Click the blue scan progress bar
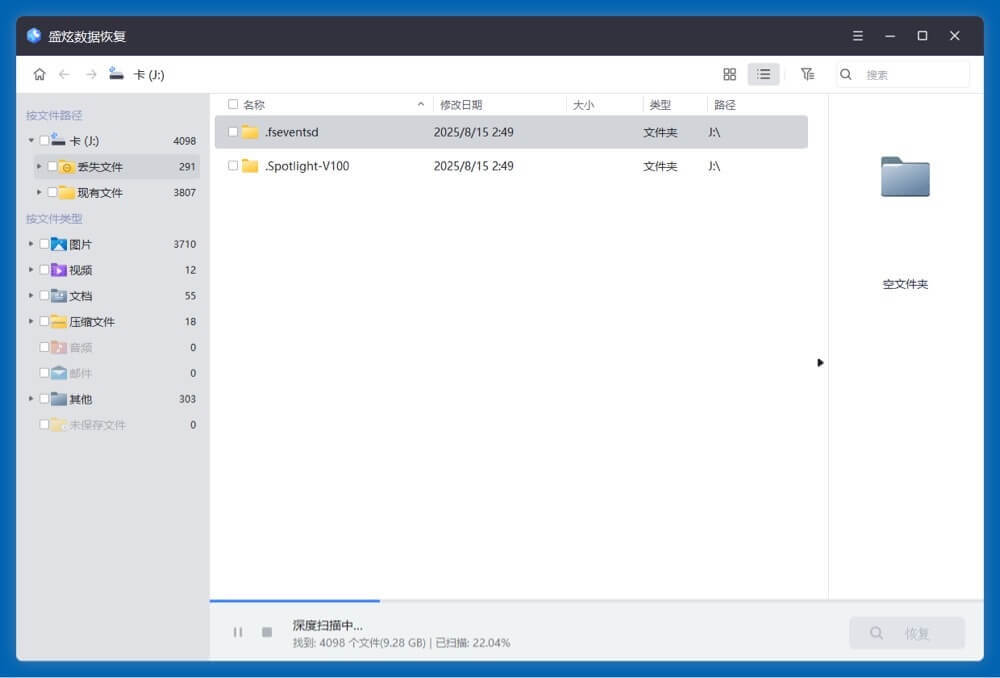This screenshot has width=1000, height=678. (293, 601)
